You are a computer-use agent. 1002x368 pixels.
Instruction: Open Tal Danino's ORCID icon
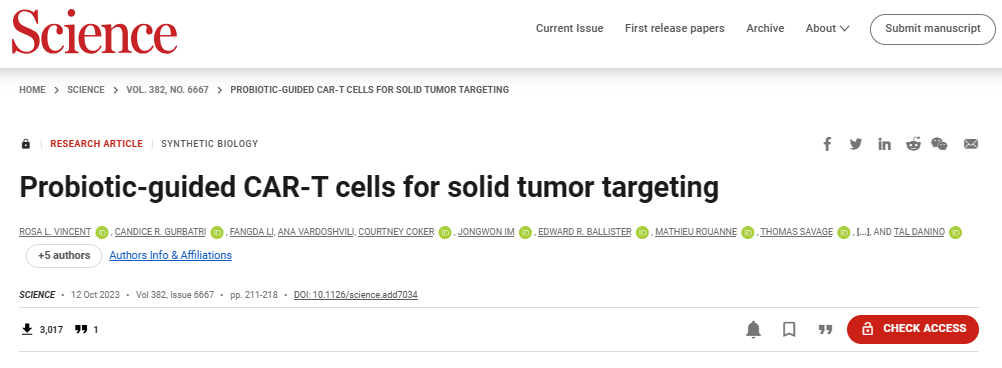[955, 233]
